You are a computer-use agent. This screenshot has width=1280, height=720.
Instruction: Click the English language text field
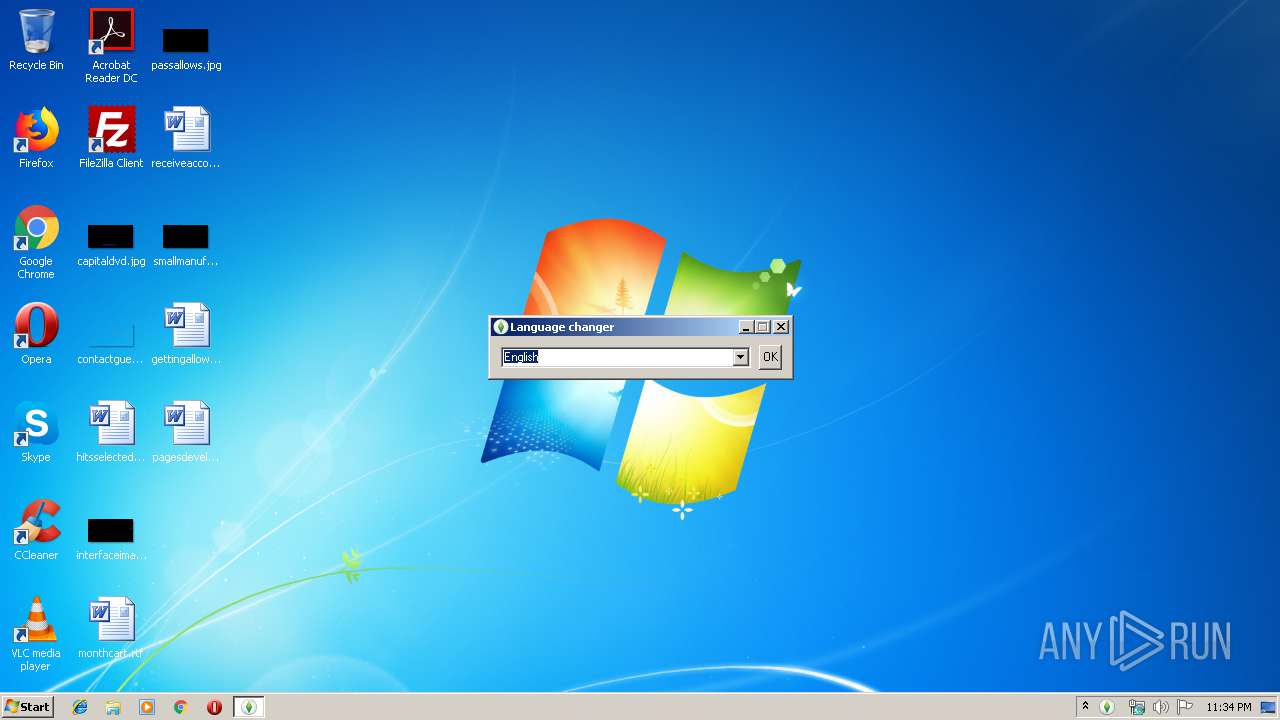point(617,357)
